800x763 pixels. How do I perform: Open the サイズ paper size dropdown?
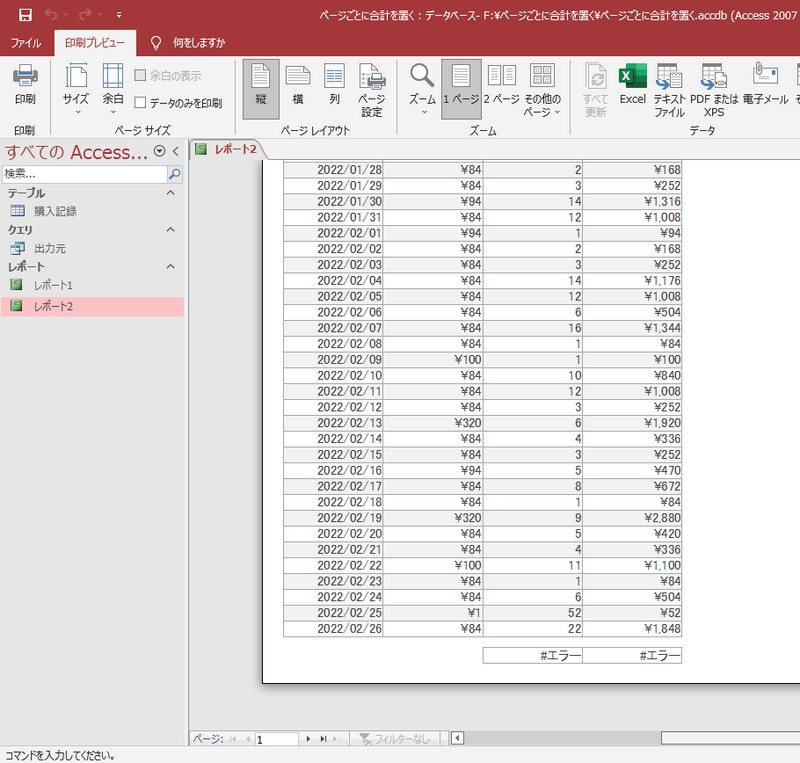tap(76, 89)
